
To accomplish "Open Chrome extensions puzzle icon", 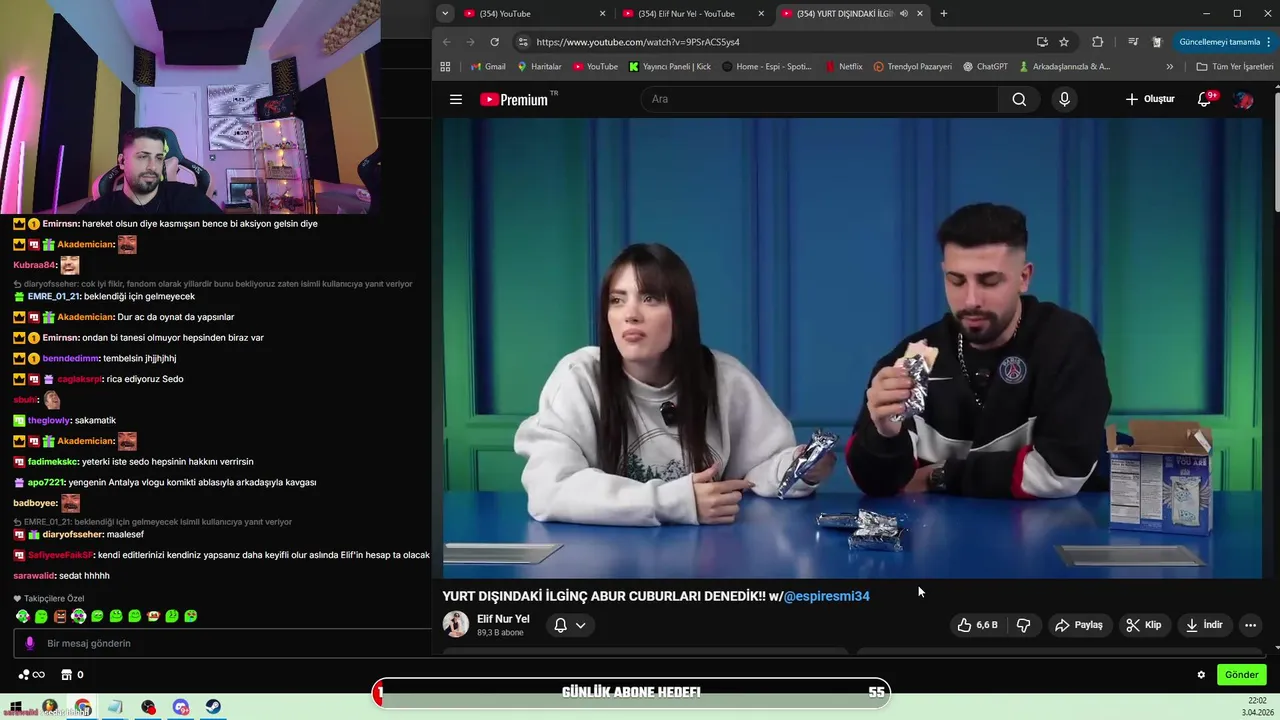I will 1097,42.
